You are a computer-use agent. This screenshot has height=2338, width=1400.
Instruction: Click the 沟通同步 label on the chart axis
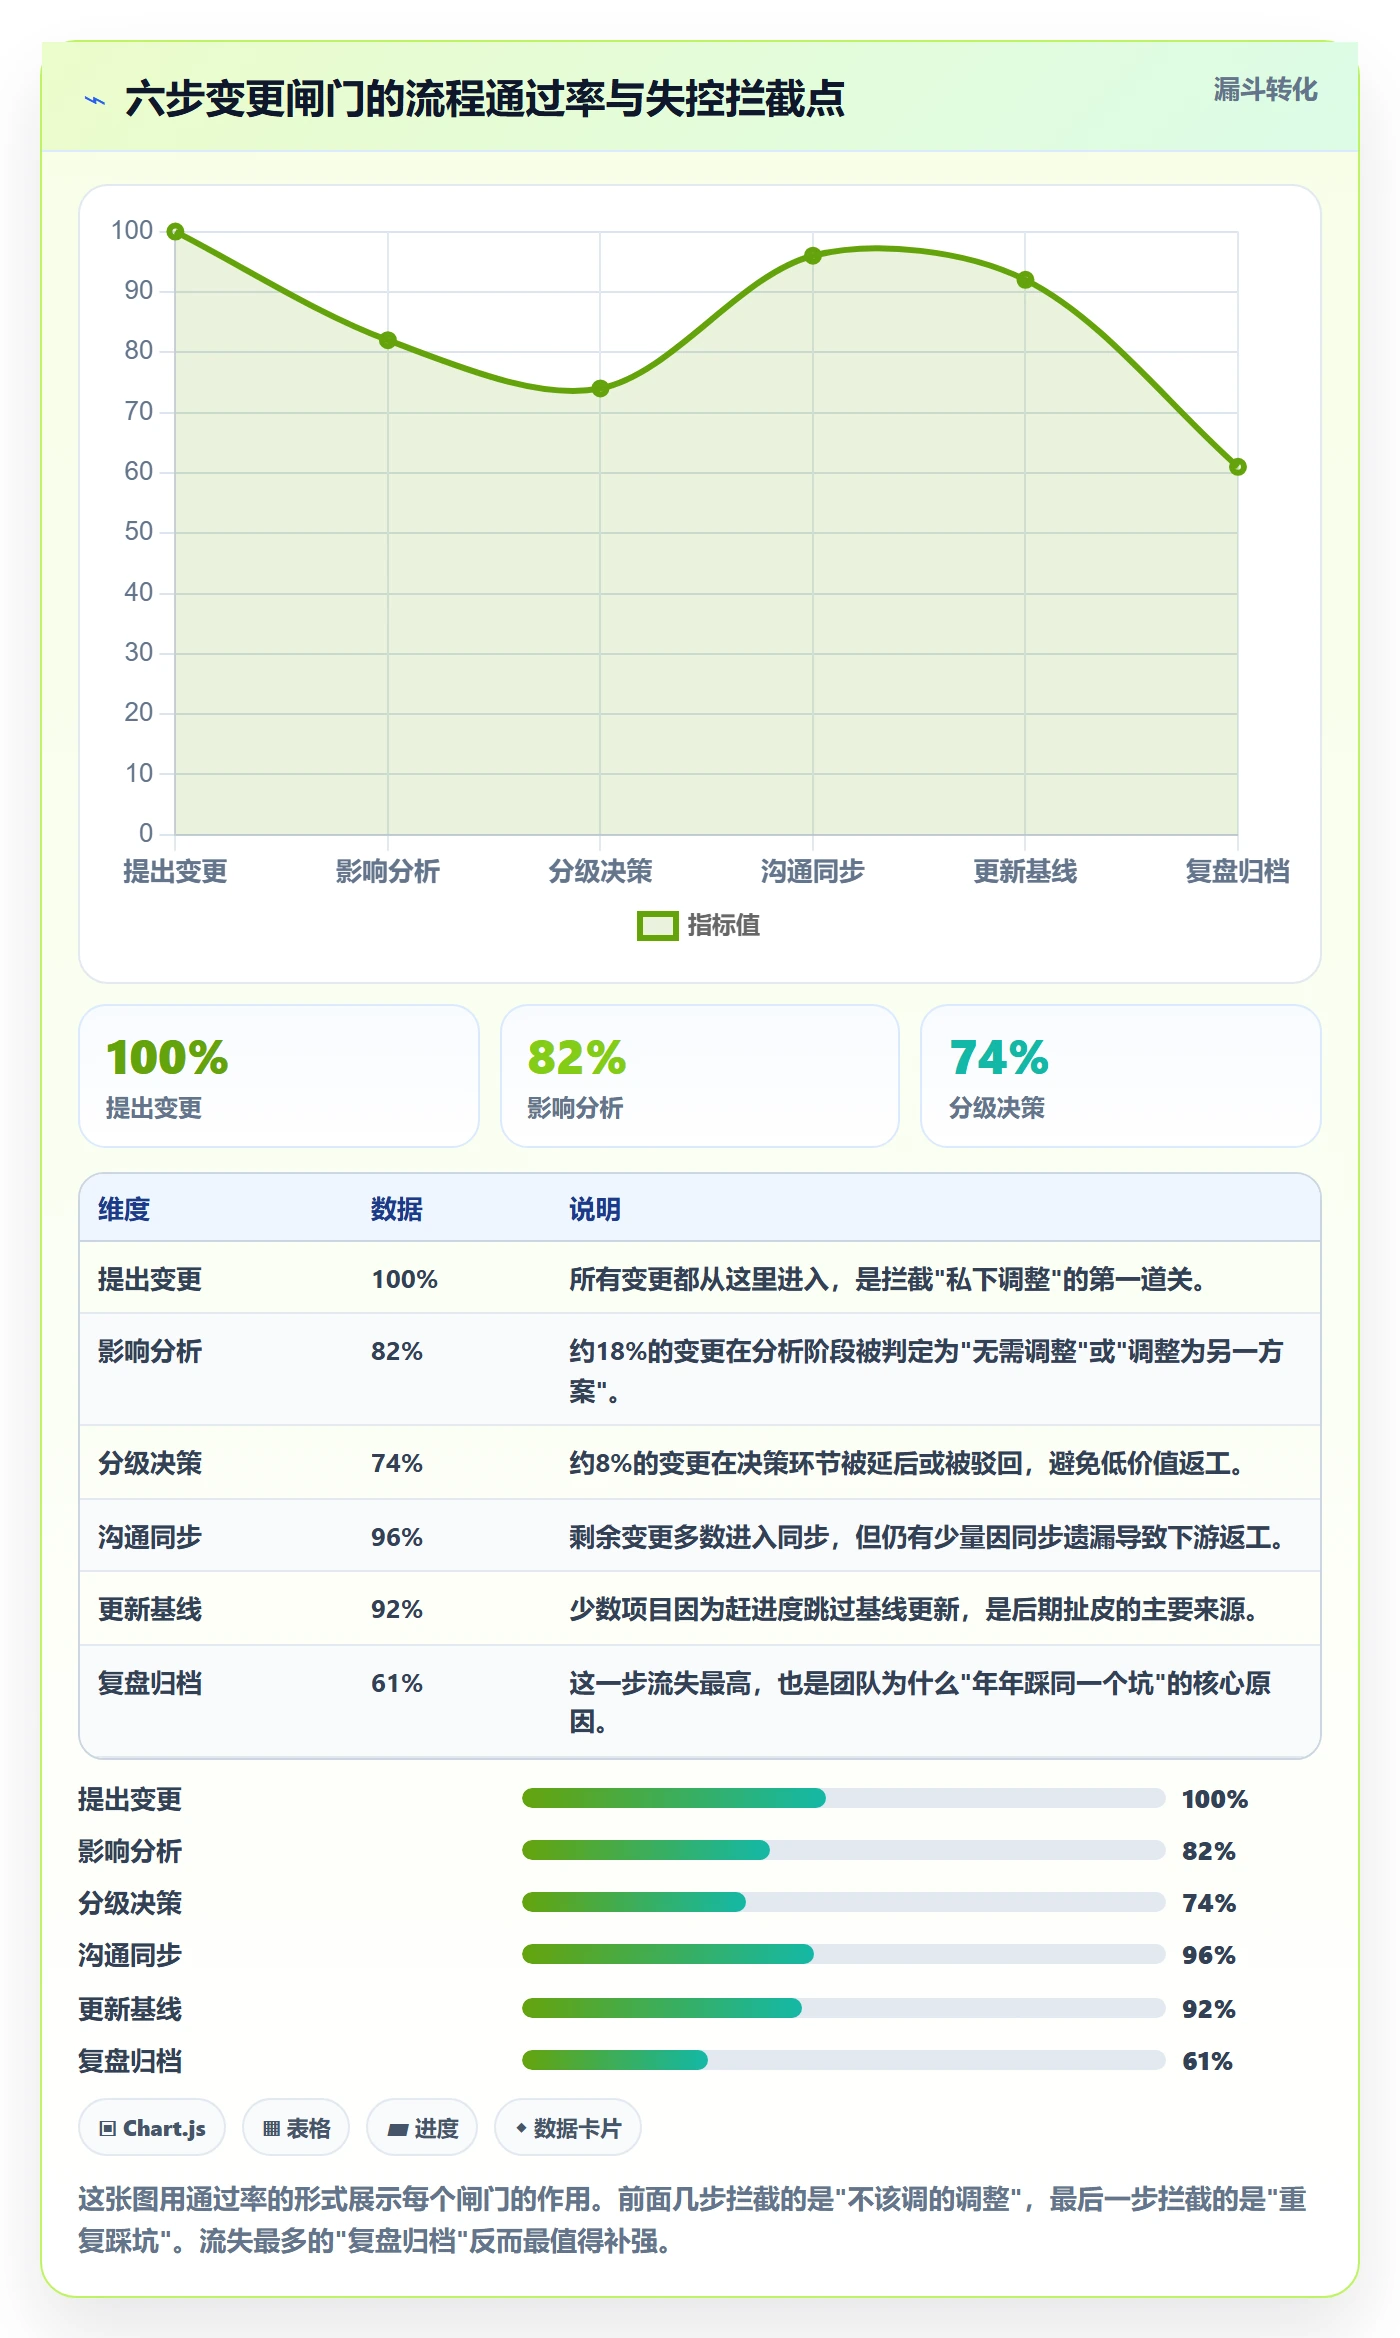[813, 872]
